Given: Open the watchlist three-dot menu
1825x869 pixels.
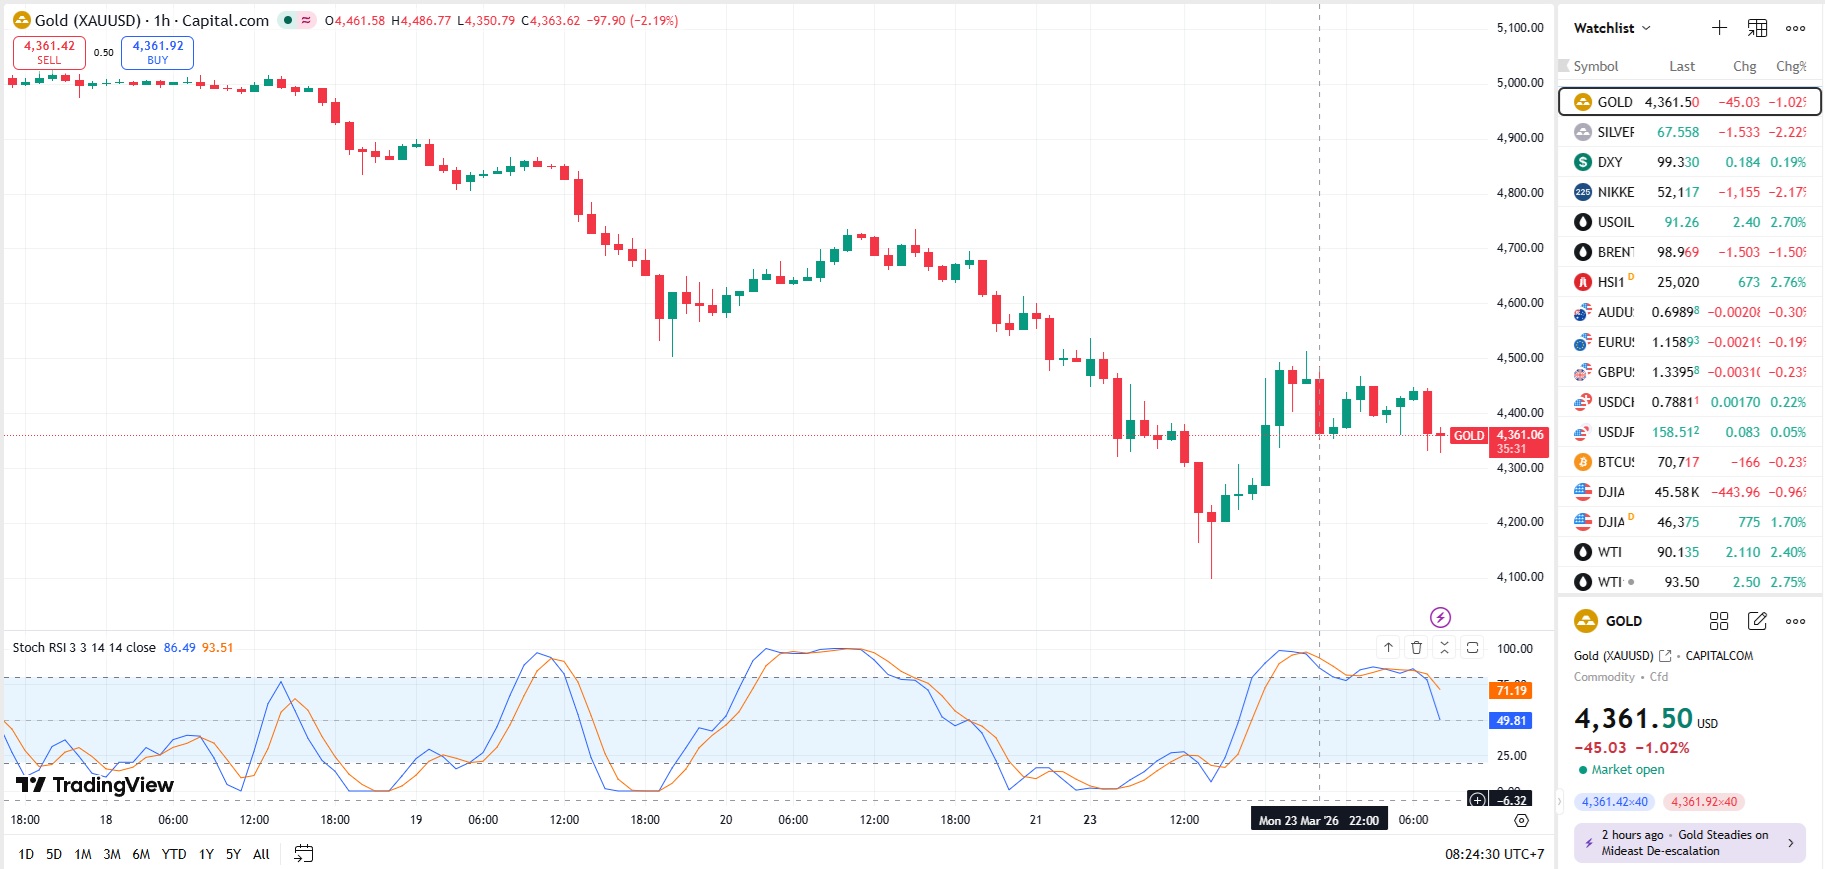Looking at the screenshot, I should tap(1795, 28).
